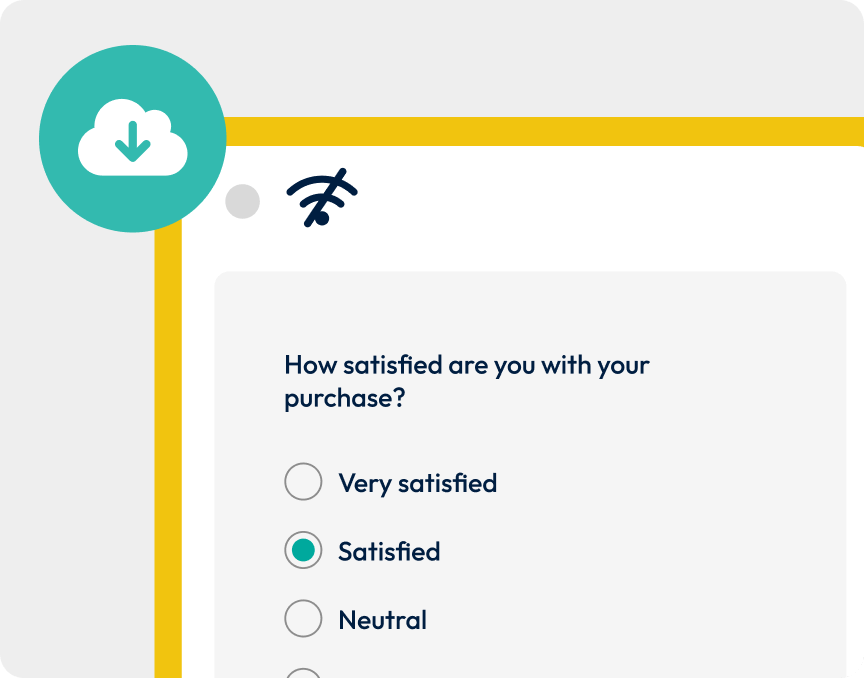Click the "Neutral" option label text
Image resolution: width=864 pixels, height=678 pixels.
[x=382, y=620]
